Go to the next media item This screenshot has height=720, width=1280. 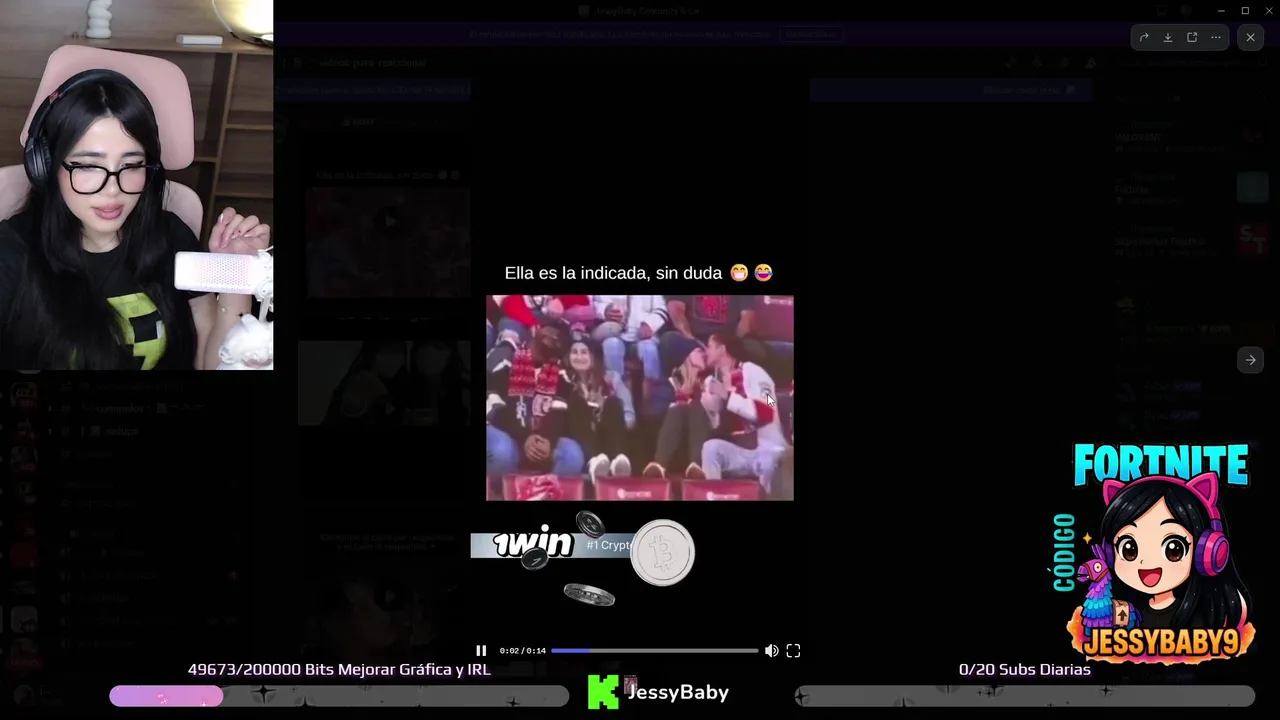click(1250, 360)
